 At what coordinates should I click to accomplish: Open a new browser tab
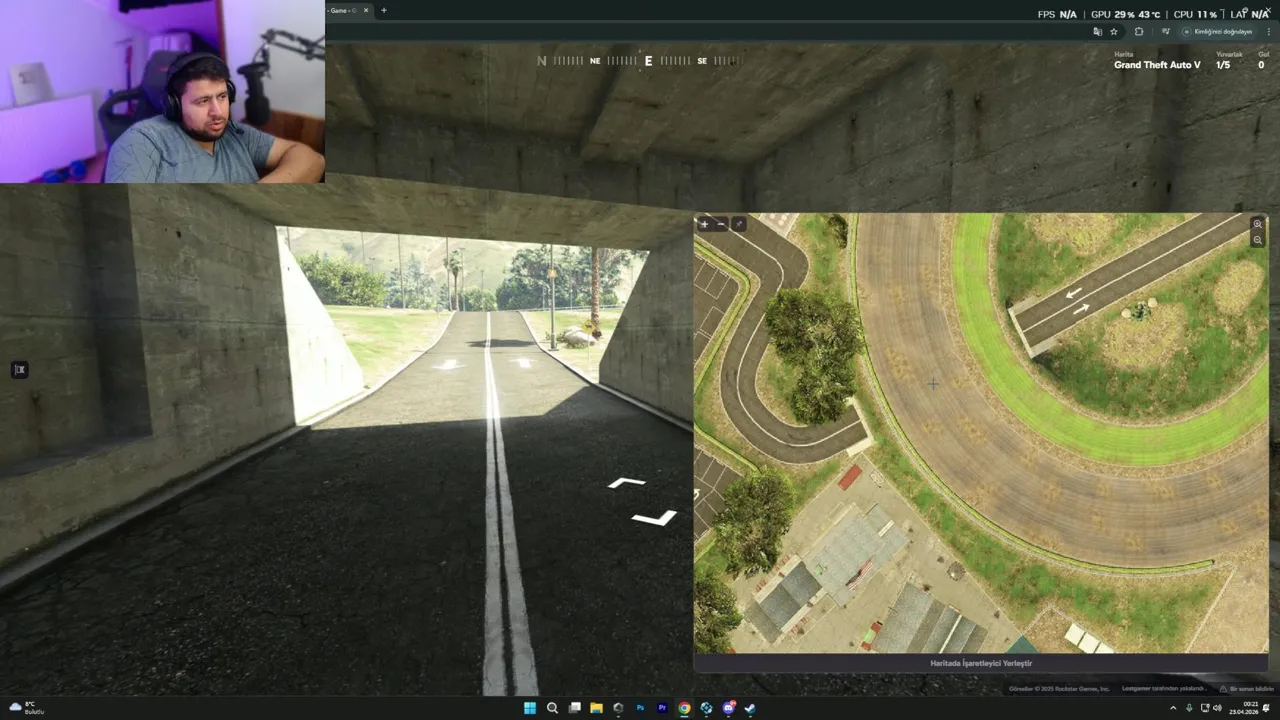click(x=384, y=10)
